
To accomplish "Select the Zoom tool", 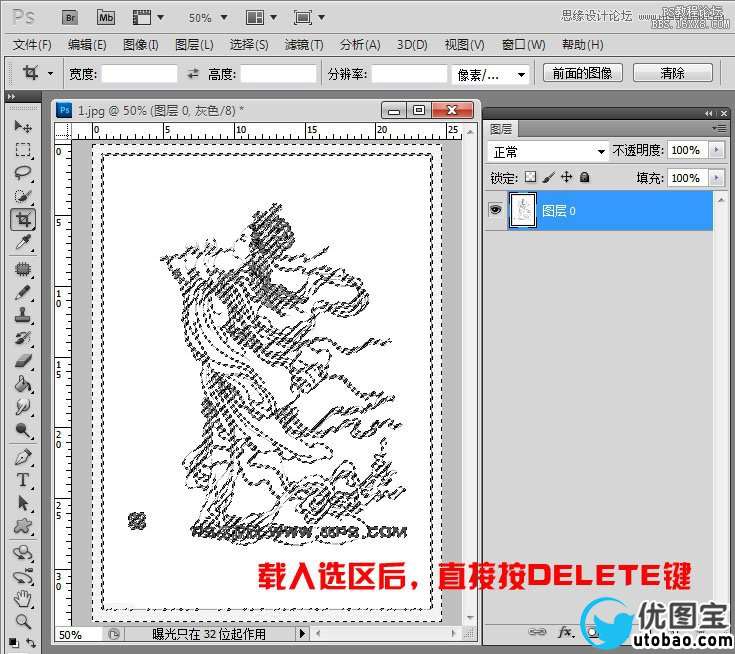I will (x=22, y=622).
